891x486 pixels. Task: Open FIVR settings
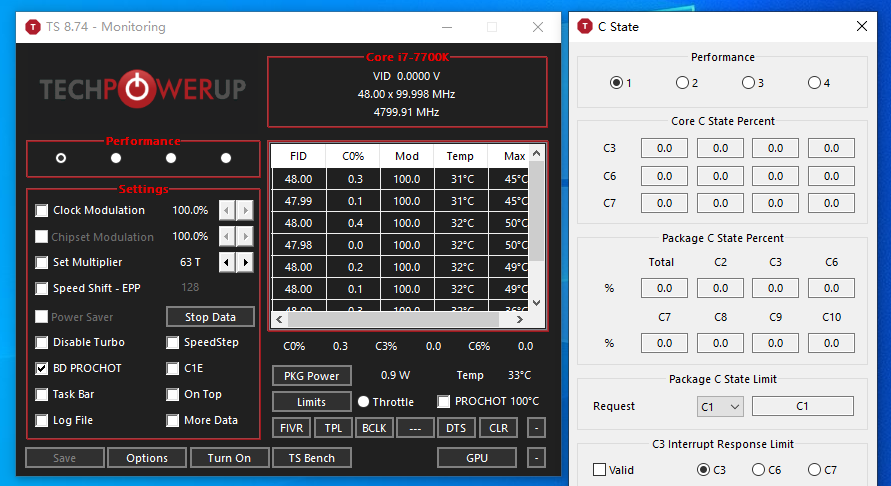(x=292, y=428)
